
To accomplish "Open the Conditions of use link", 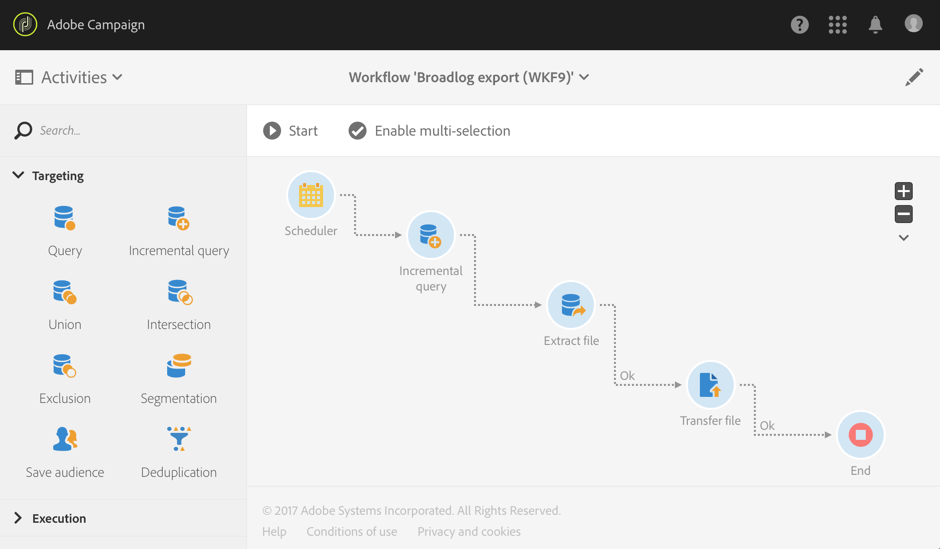I will 351,532.
